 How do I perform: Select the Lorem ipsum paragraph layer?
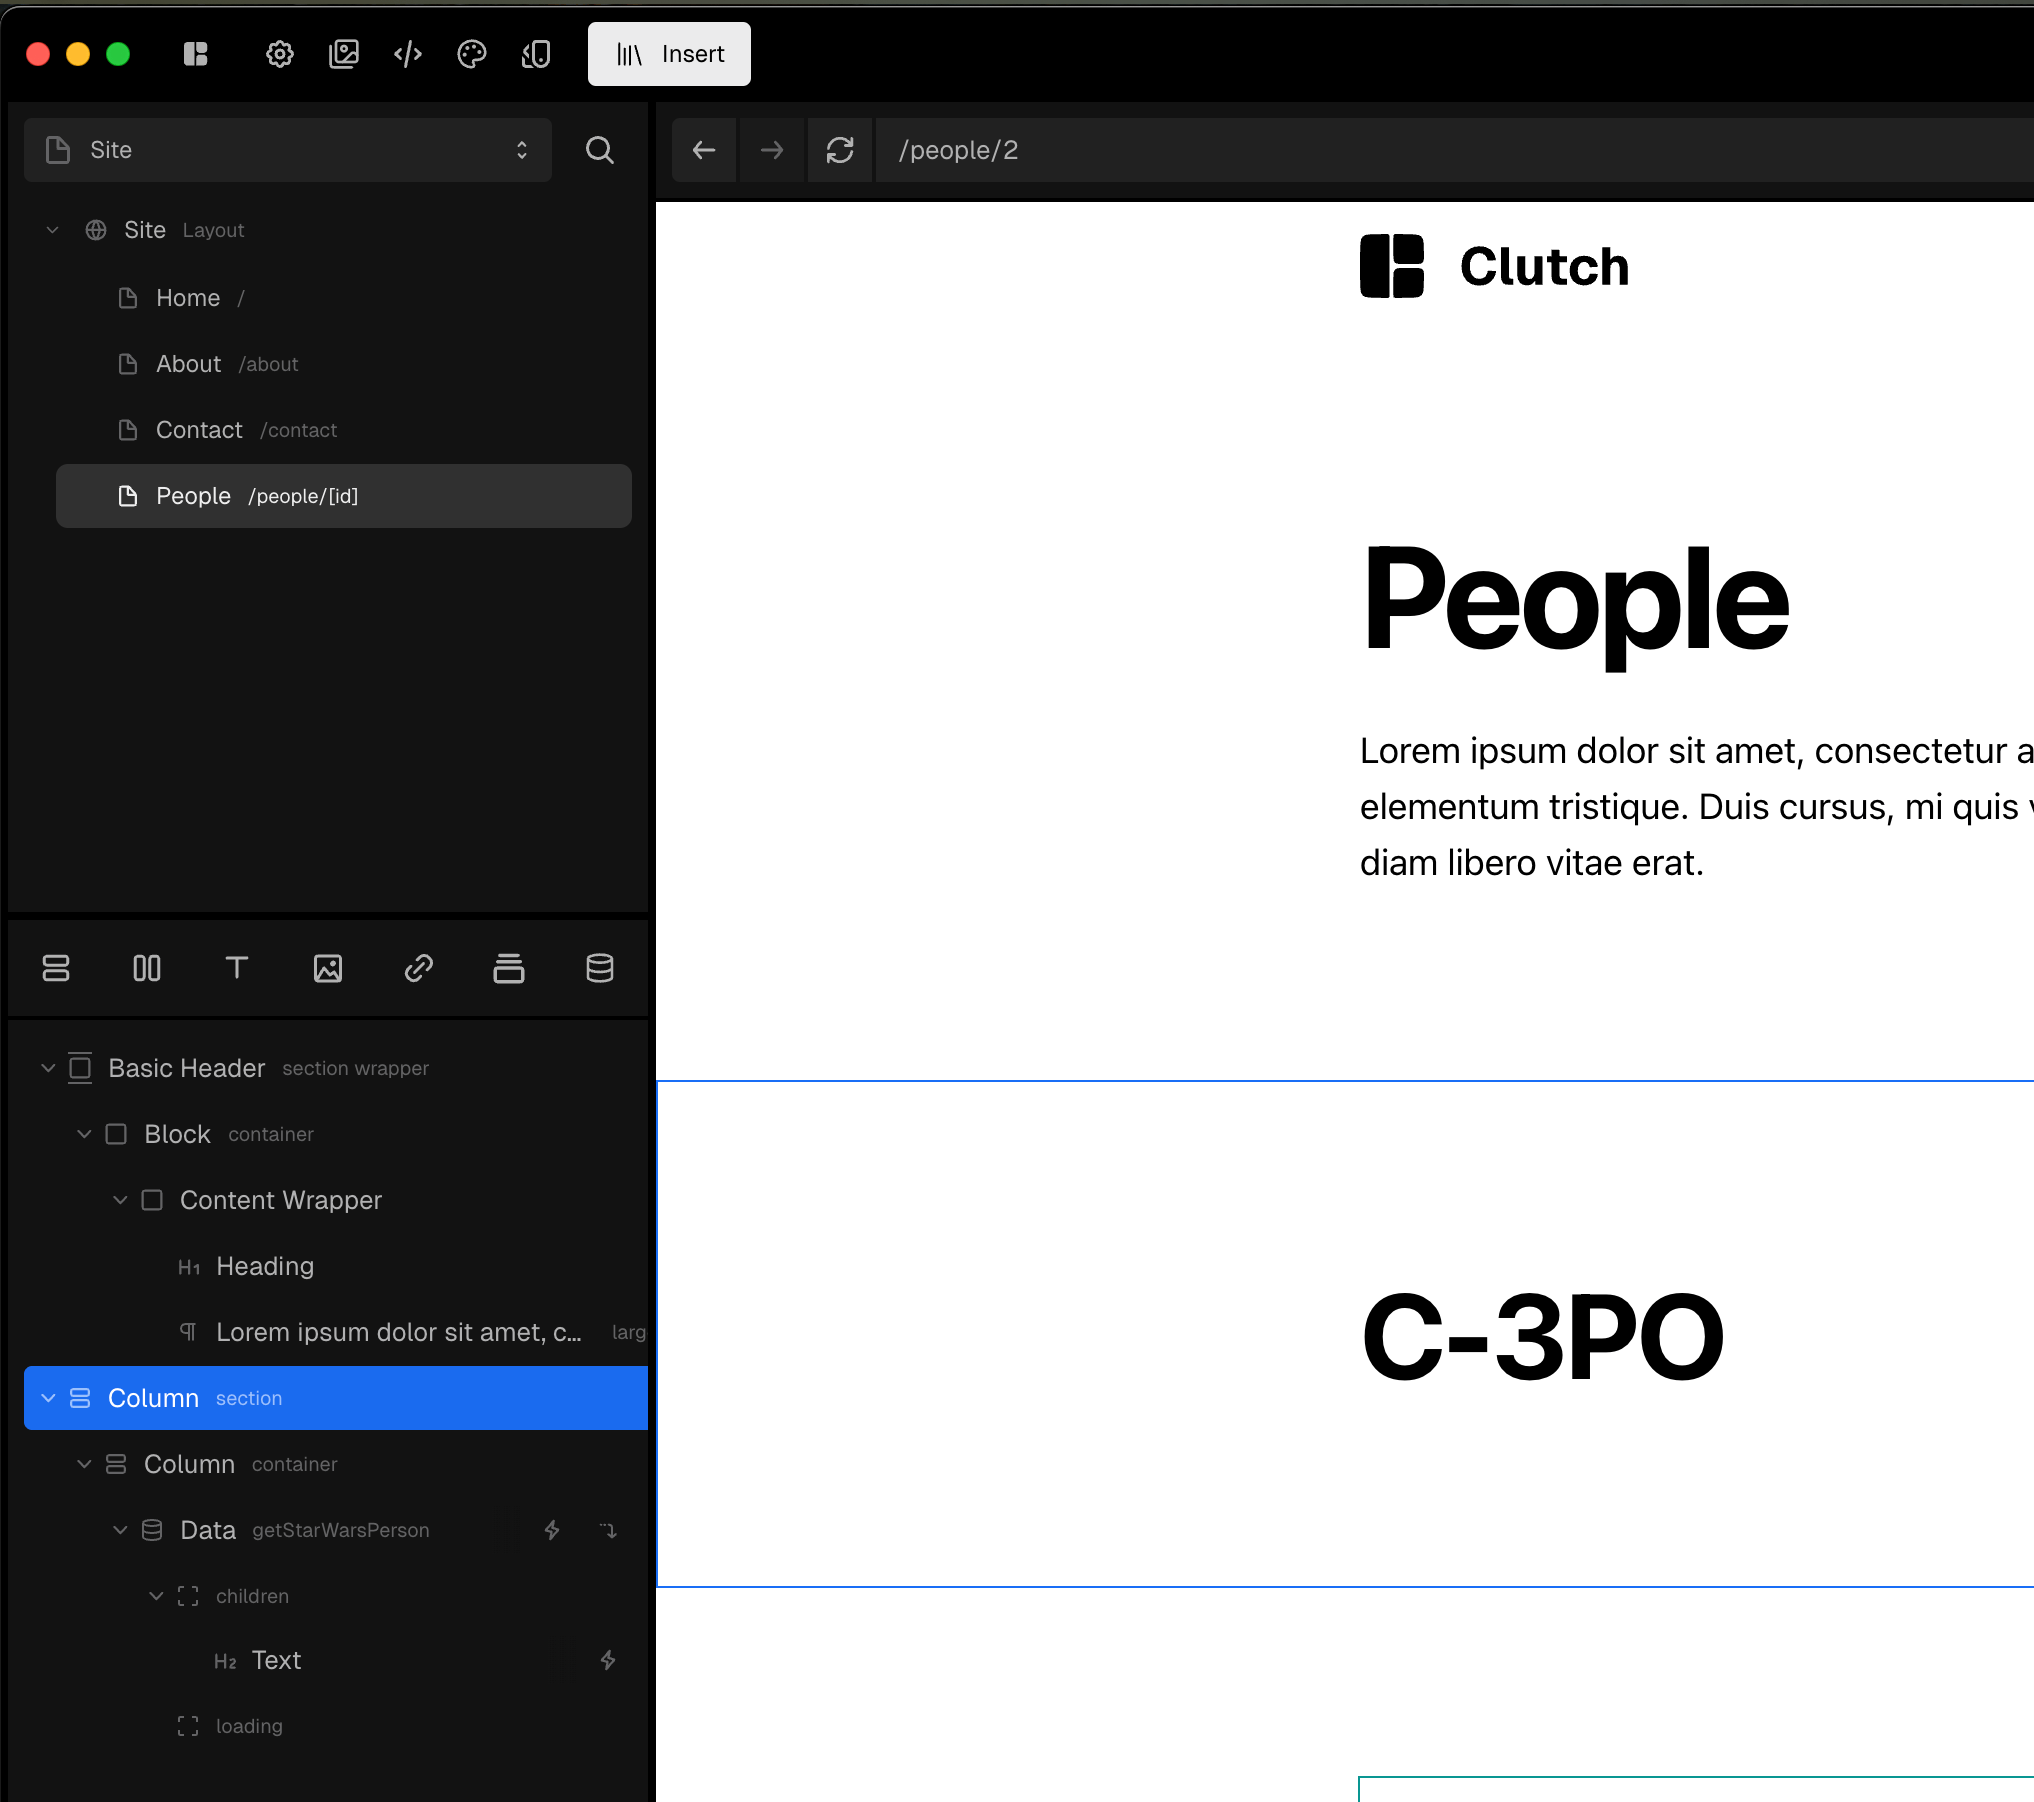336,1332
